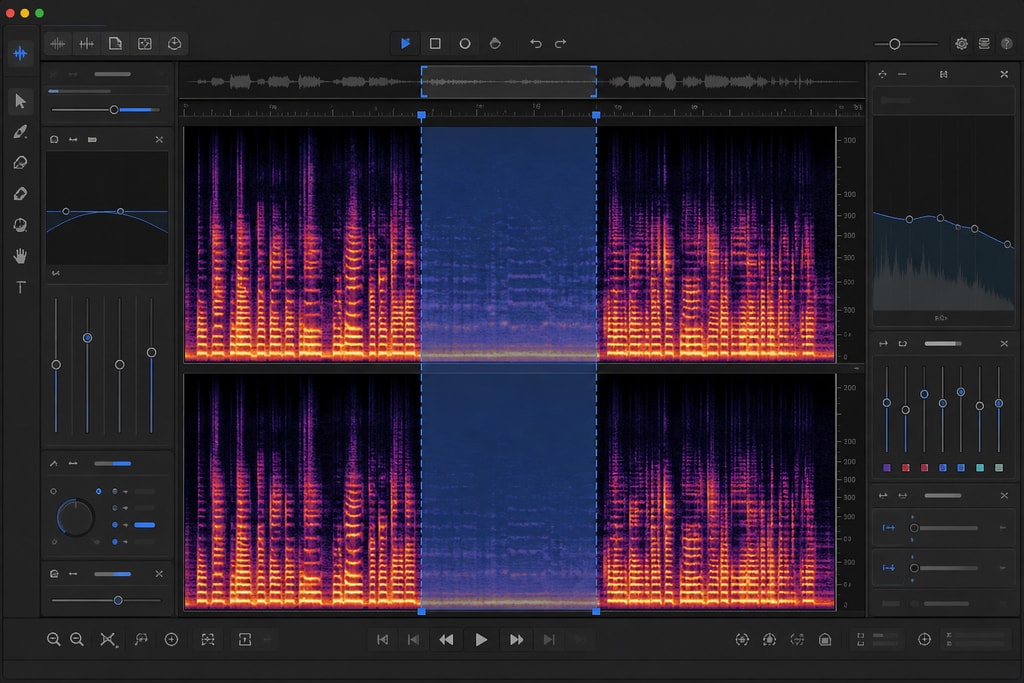The image size is (1024, 683).
Task: Click the circled plus icon in bottom toolbar
Action: (171, 639)
